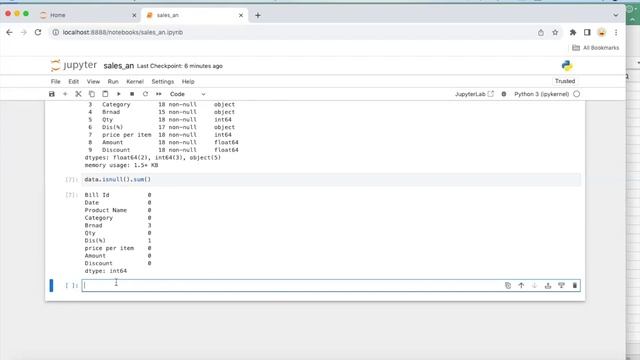The image size is (640, 360).
Task: Open the All Bookmarks folder
Action: tap(596, 48)
